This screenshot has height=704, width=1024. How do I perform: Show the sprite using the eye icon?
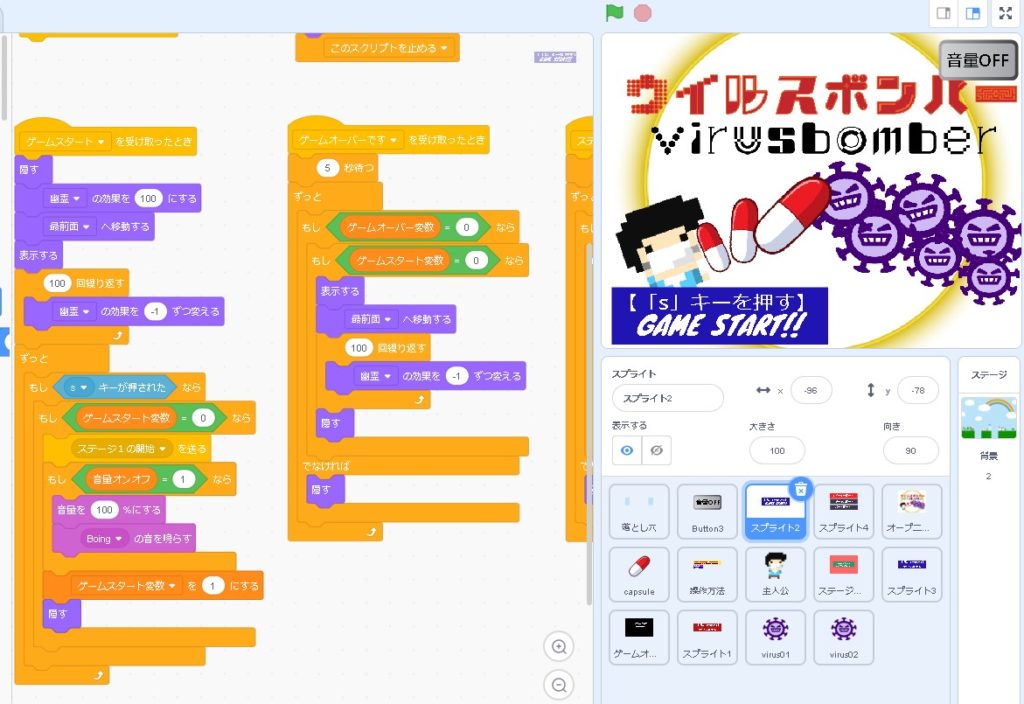tap(627, 451)
